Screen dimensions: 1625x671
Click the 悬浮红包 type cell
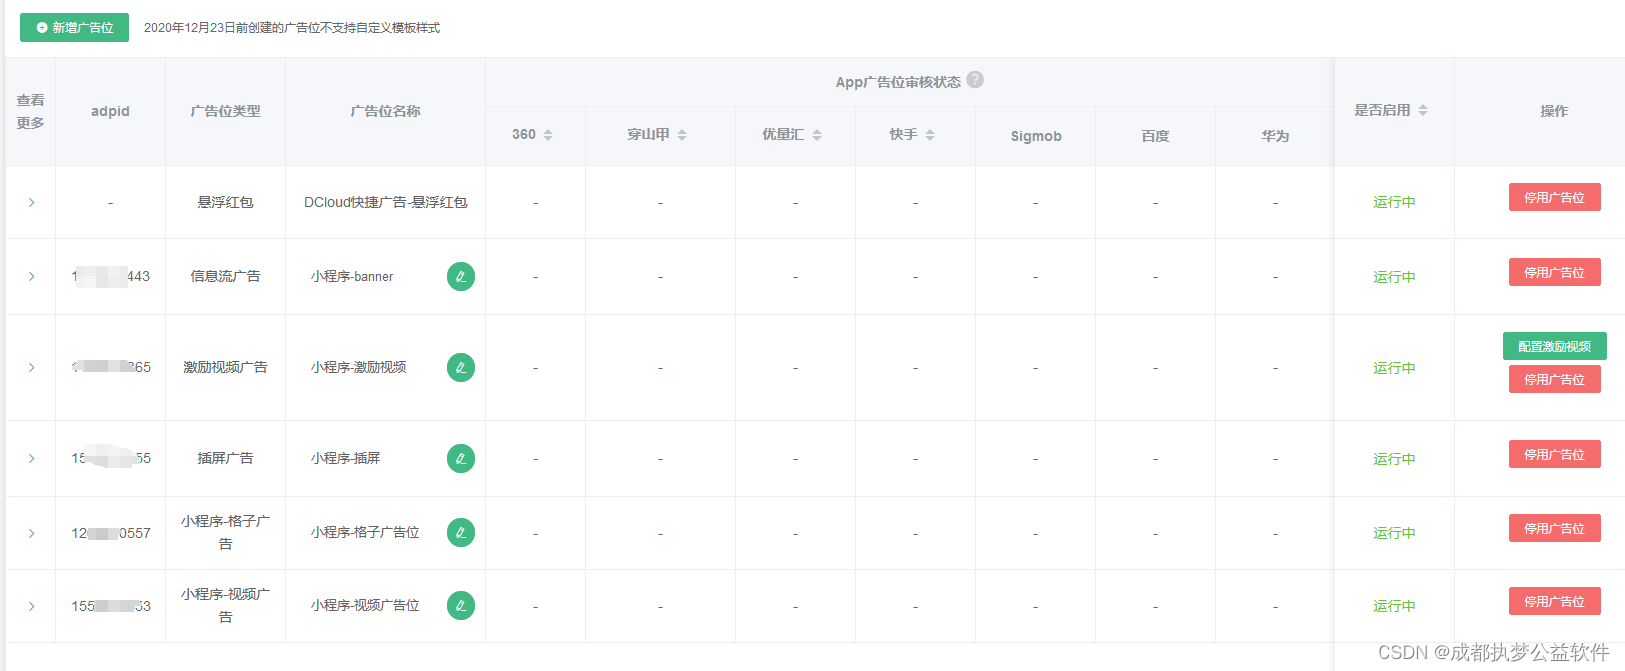click(x=225, y=202)
